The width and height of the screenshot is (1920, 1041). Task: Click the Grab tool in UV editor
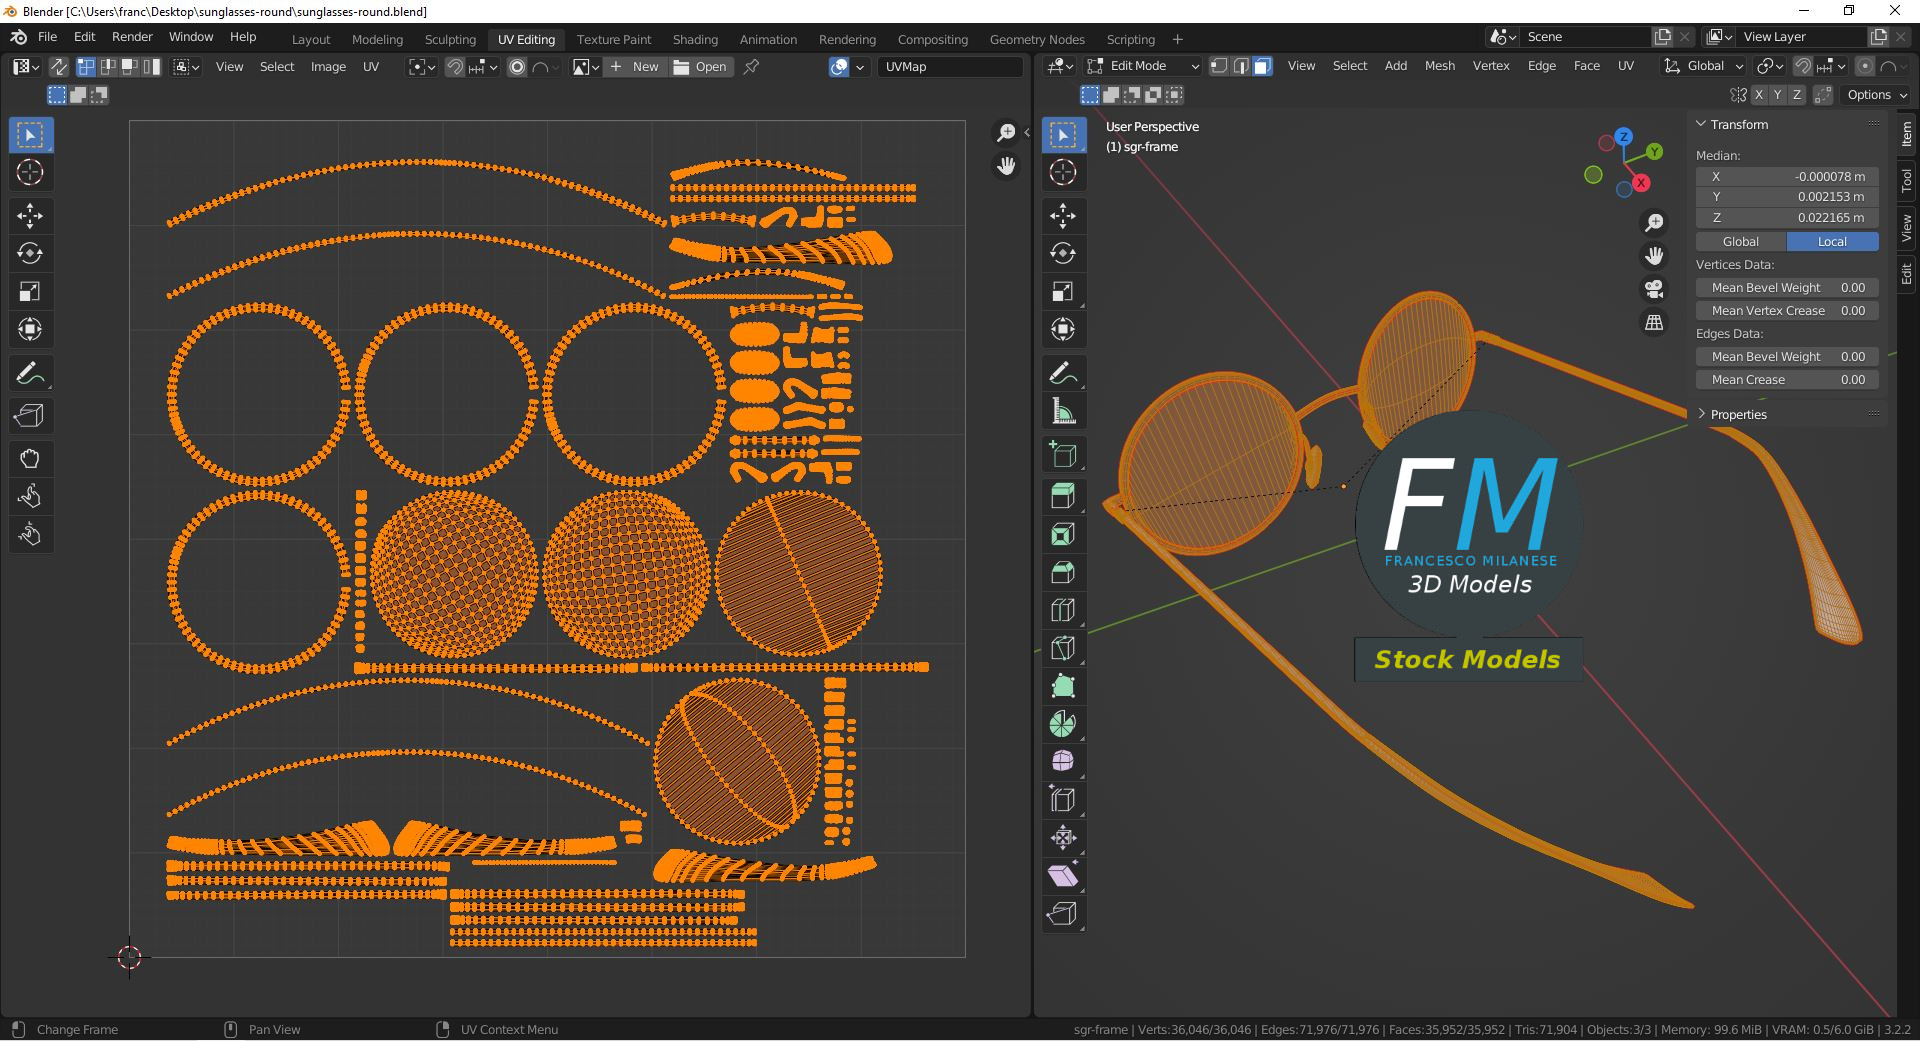click(x=30, y=459)
